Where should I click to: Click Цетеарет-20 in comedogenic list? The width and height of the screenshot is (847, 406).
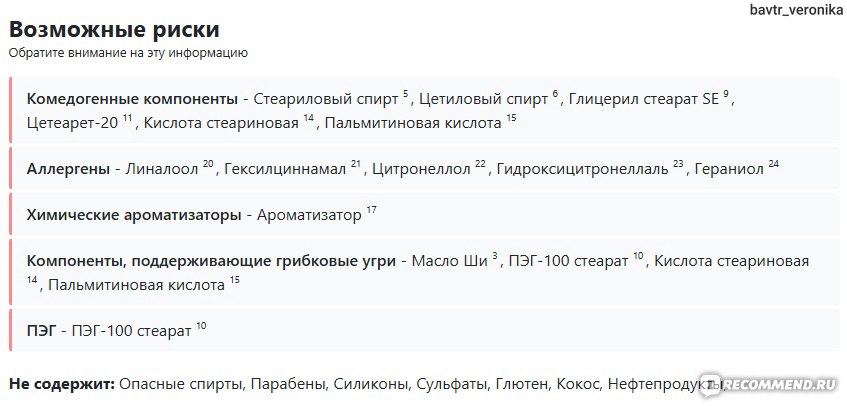tap(72, 123)
